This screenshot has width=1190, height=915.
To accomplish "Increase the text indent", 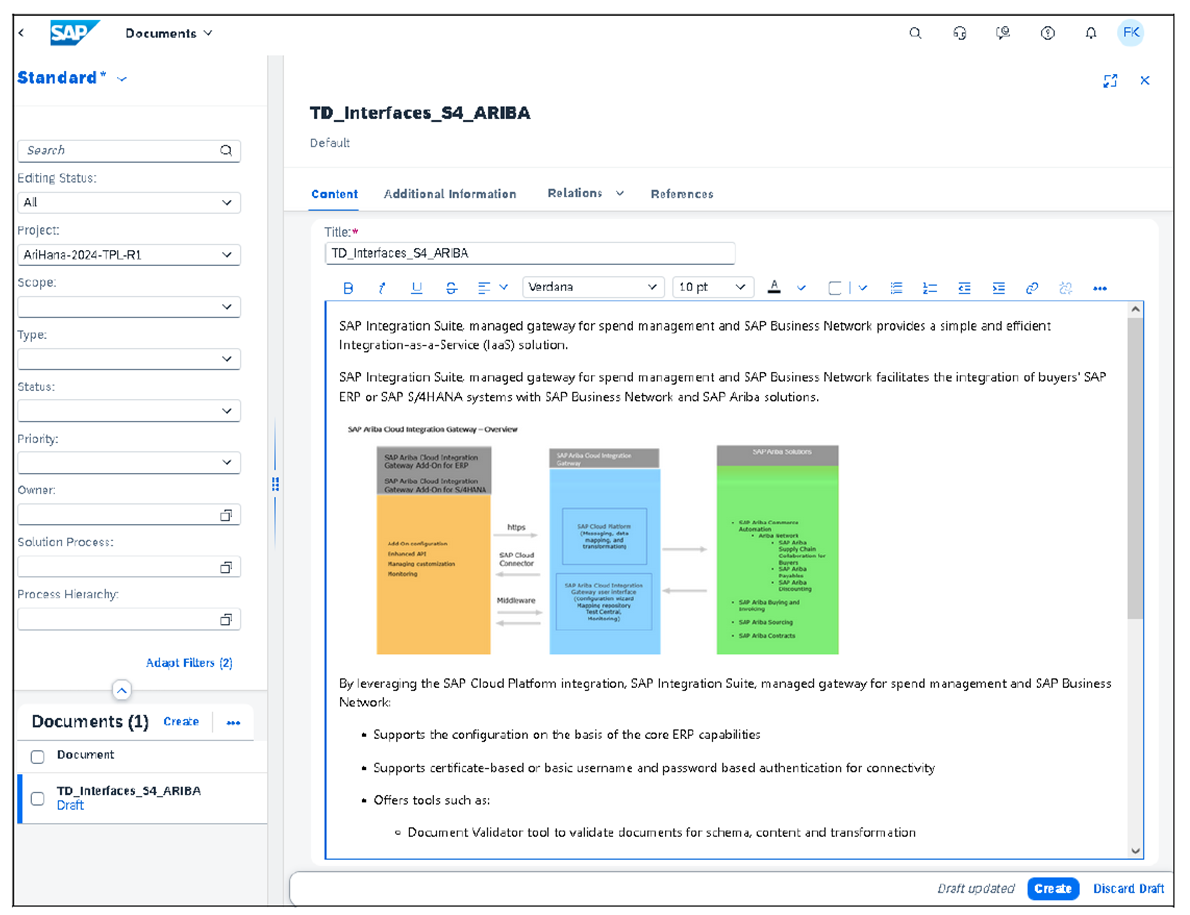I will click(998, 288).
